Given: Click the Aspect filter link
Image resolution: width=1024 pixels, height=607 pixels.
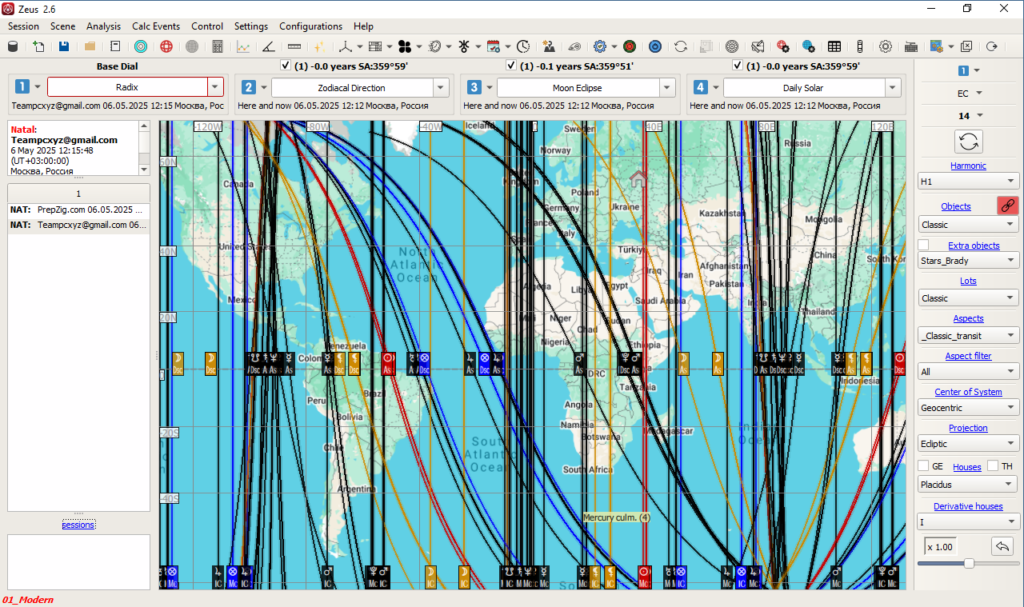Looking at the screenshot, I should [x=967, y=356].
